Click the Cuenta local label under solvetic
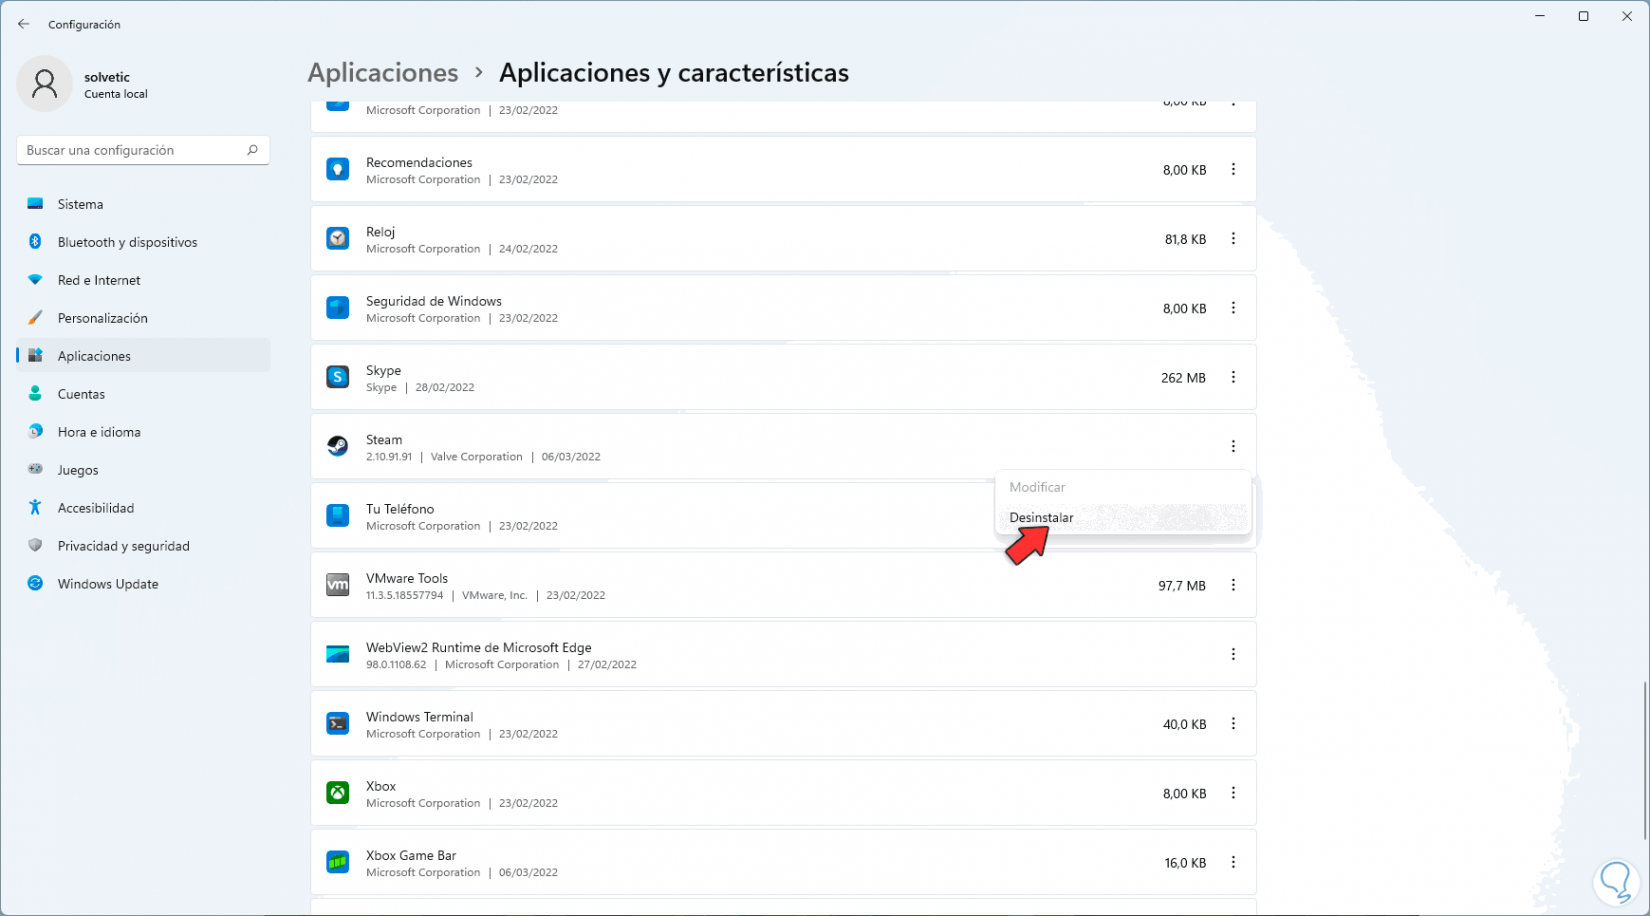This screenshot has width=1650, height=916. point(116,94)
